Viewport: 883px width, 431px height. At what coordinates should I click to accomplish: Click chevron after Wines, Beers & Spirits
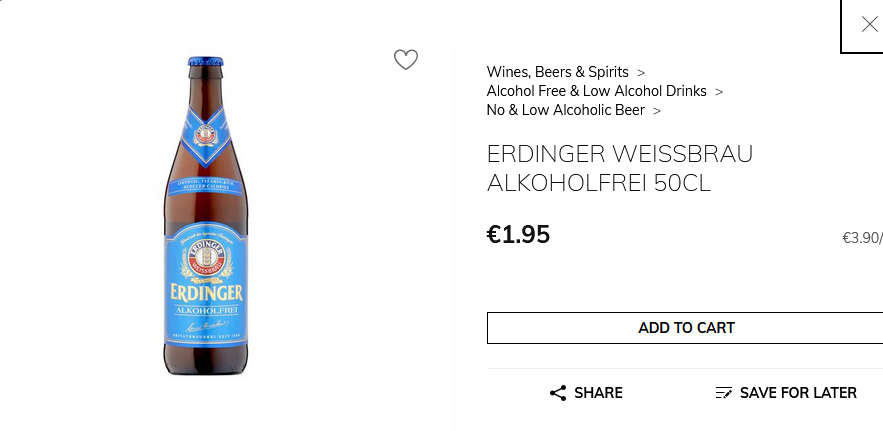click(641, 73)
